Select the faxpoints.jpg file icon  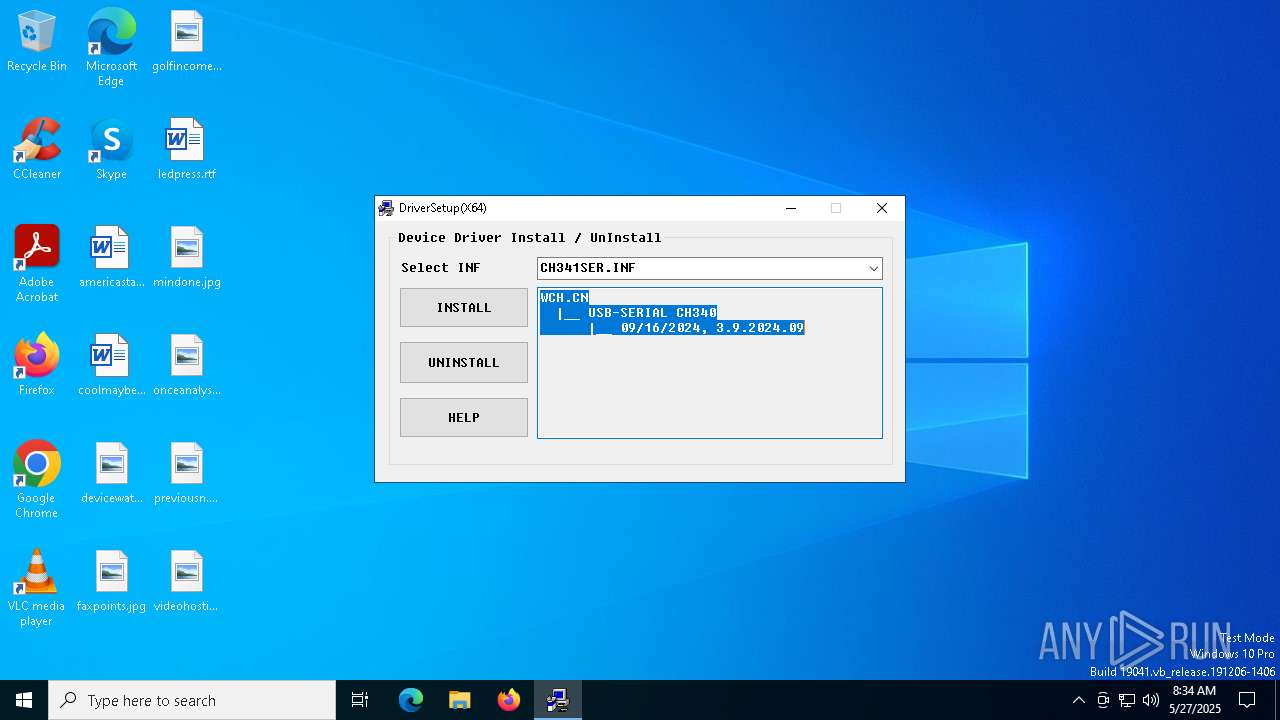pyautogui.click(x=111, y=582)
